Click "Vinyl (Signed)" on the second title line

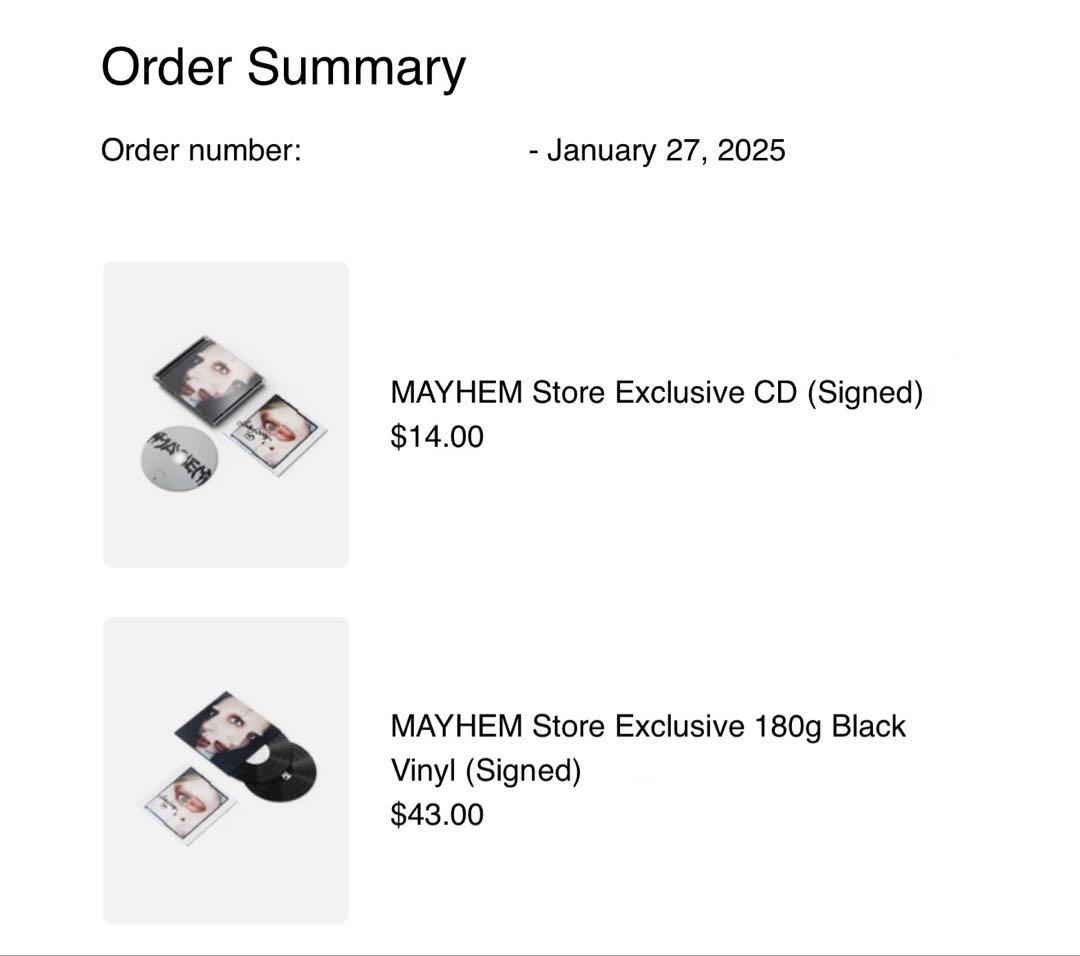click(485, 771)
